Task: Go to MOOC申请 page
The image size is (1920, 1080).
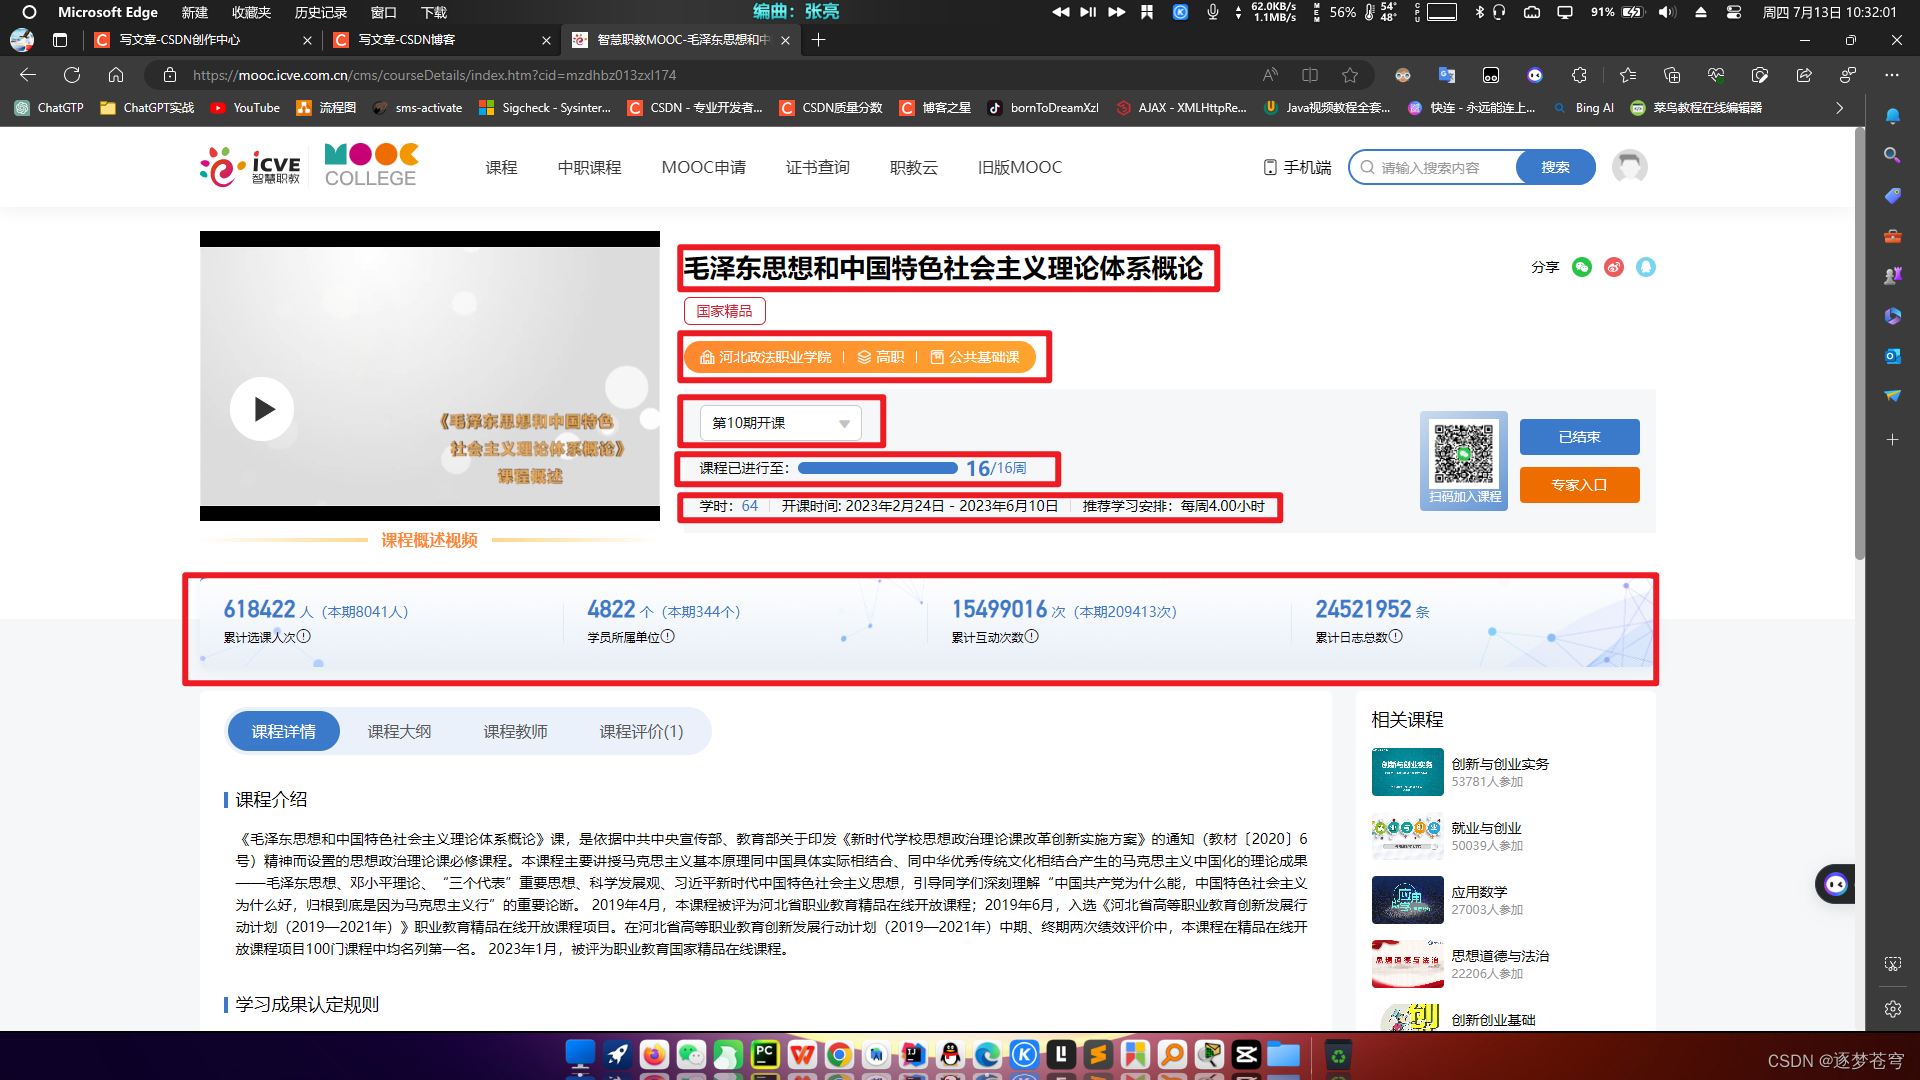Action: coord(703,167)
